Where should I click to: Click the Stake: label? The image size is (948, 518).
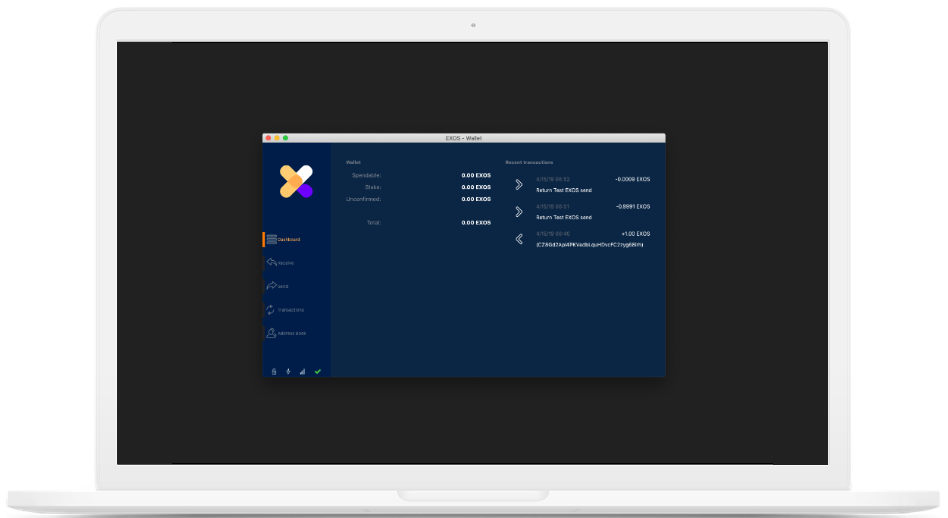(x=373, y=187)
